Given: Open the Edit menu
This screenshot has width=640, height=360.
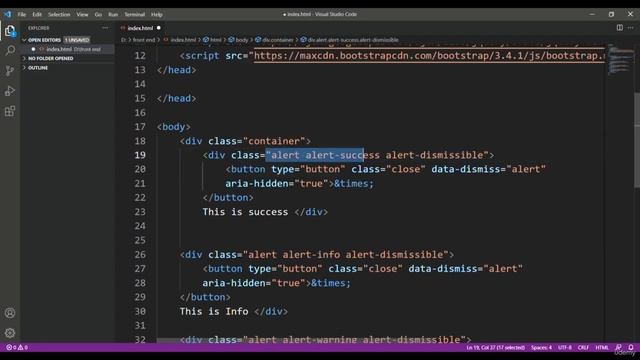Looking at the screenshot, I should (x=37, y=14).
